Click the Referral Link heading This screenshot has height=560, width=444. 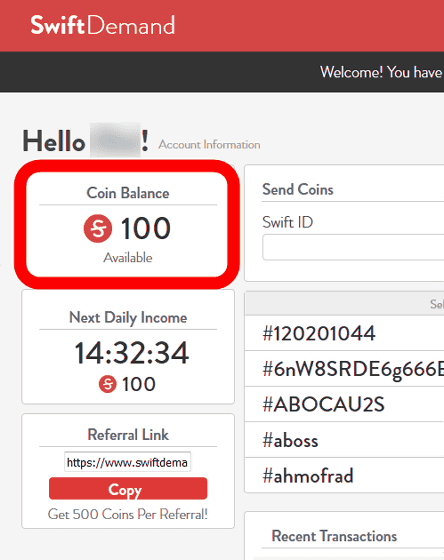[128, 435]
